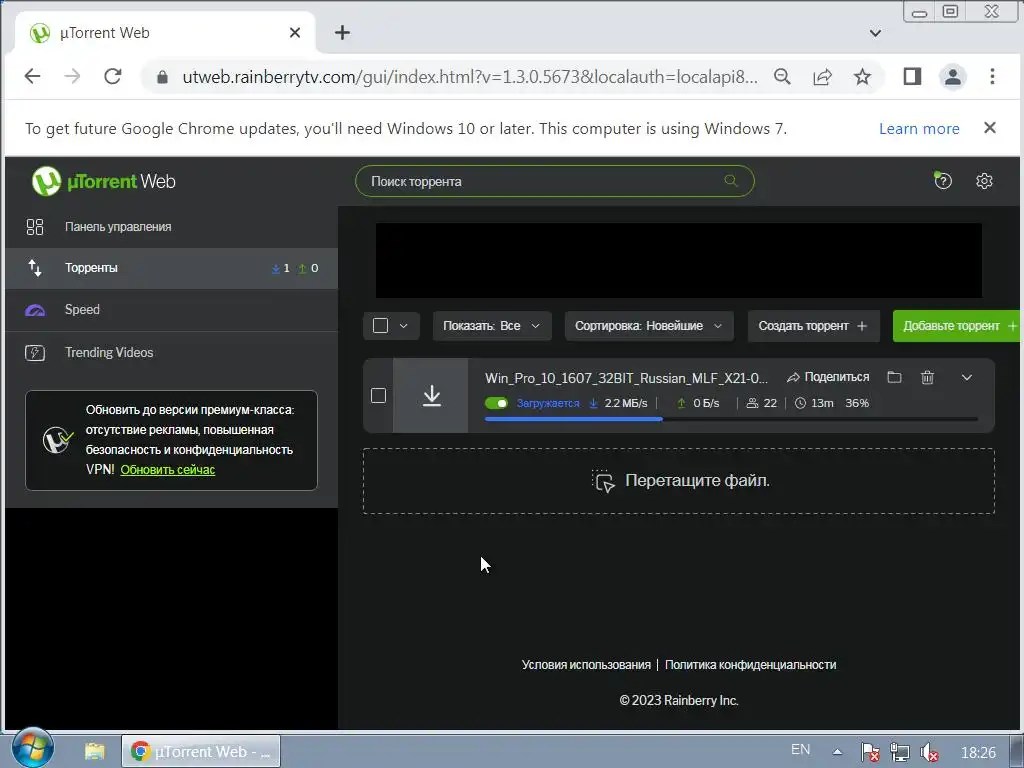Click the Создать торрент button
Viewport: 1024px width, 768px height.
click(813, 325)
